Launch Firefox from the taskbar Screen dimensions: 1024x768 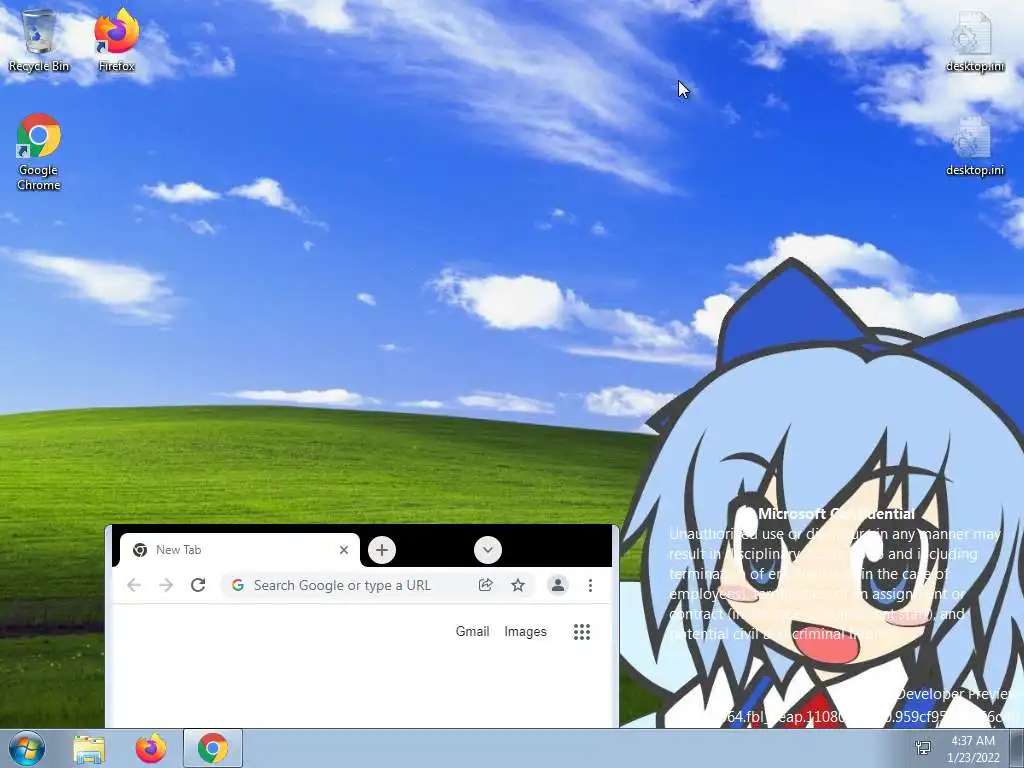pyautogui.click(x=151, y=748)
